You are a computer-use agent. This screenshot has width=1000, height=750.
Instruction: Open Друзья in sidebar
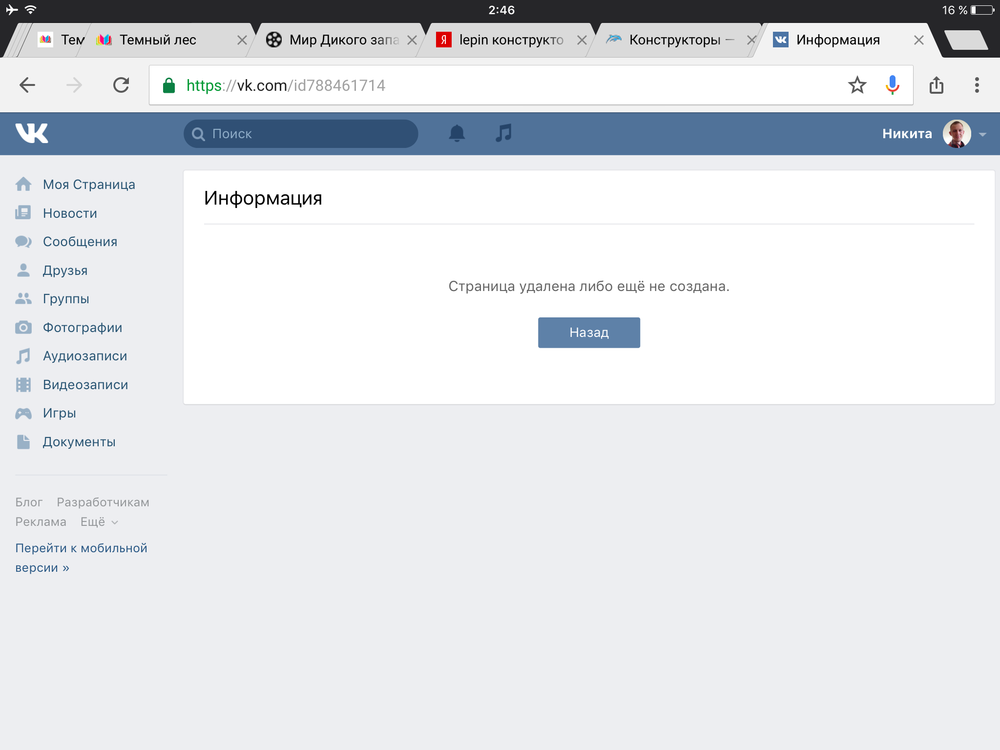[65, 270]
